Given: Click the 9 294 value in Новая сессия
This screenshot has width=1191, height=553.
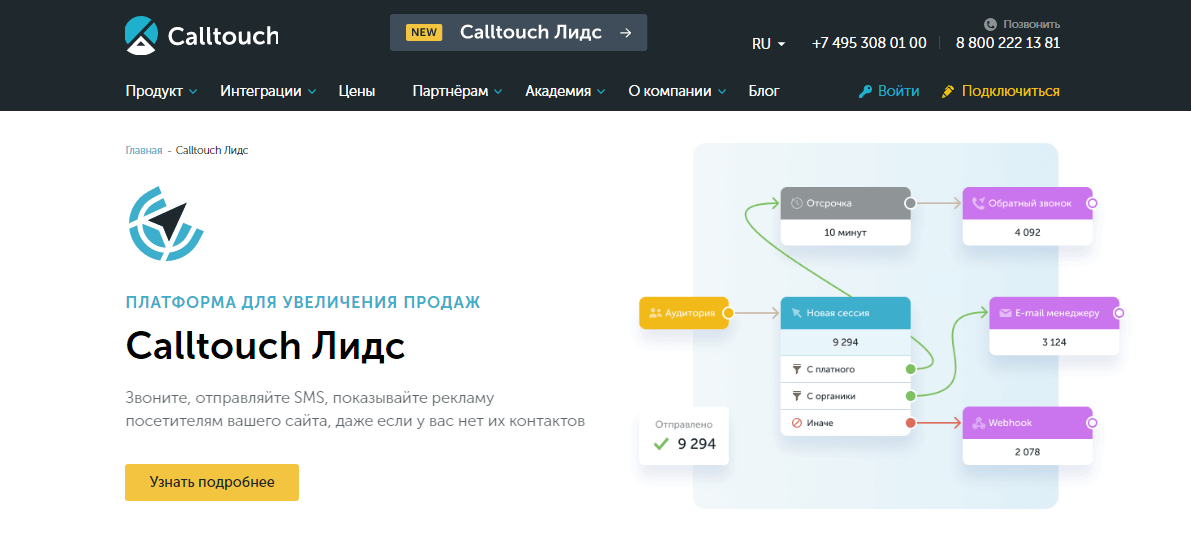Looking at the screenshot, I should [845, 342].
